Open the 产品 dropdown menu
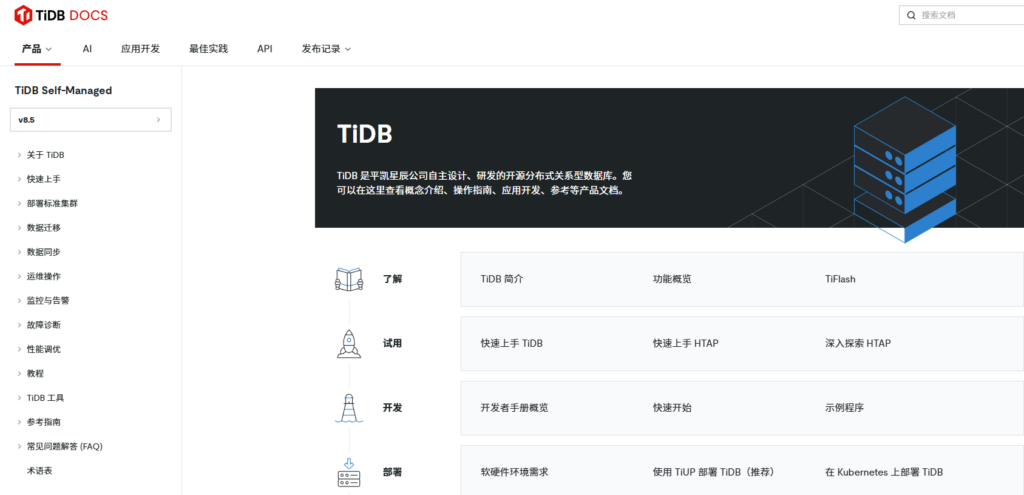1024x495 pixels. (x=37, y=49)
